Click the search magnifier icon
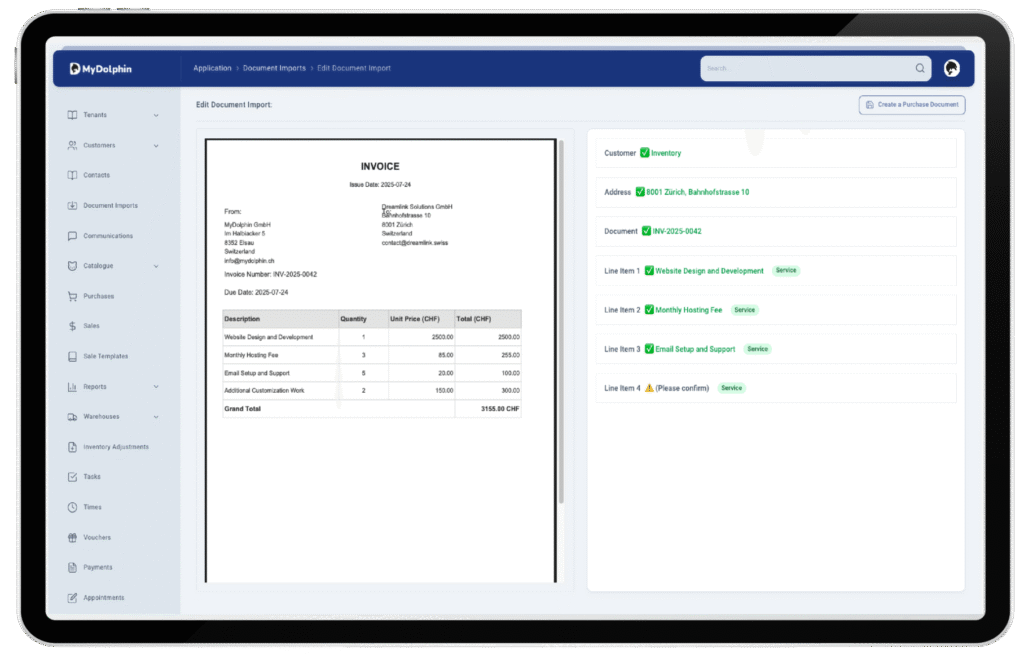 coord(919,69)
